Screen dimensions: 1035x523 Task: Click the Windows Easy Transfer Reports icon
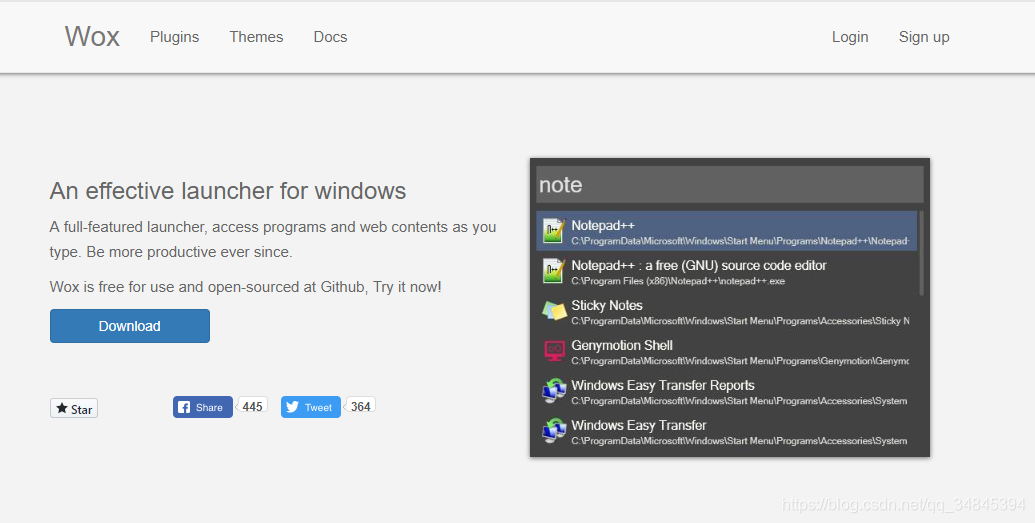(554, 391)
